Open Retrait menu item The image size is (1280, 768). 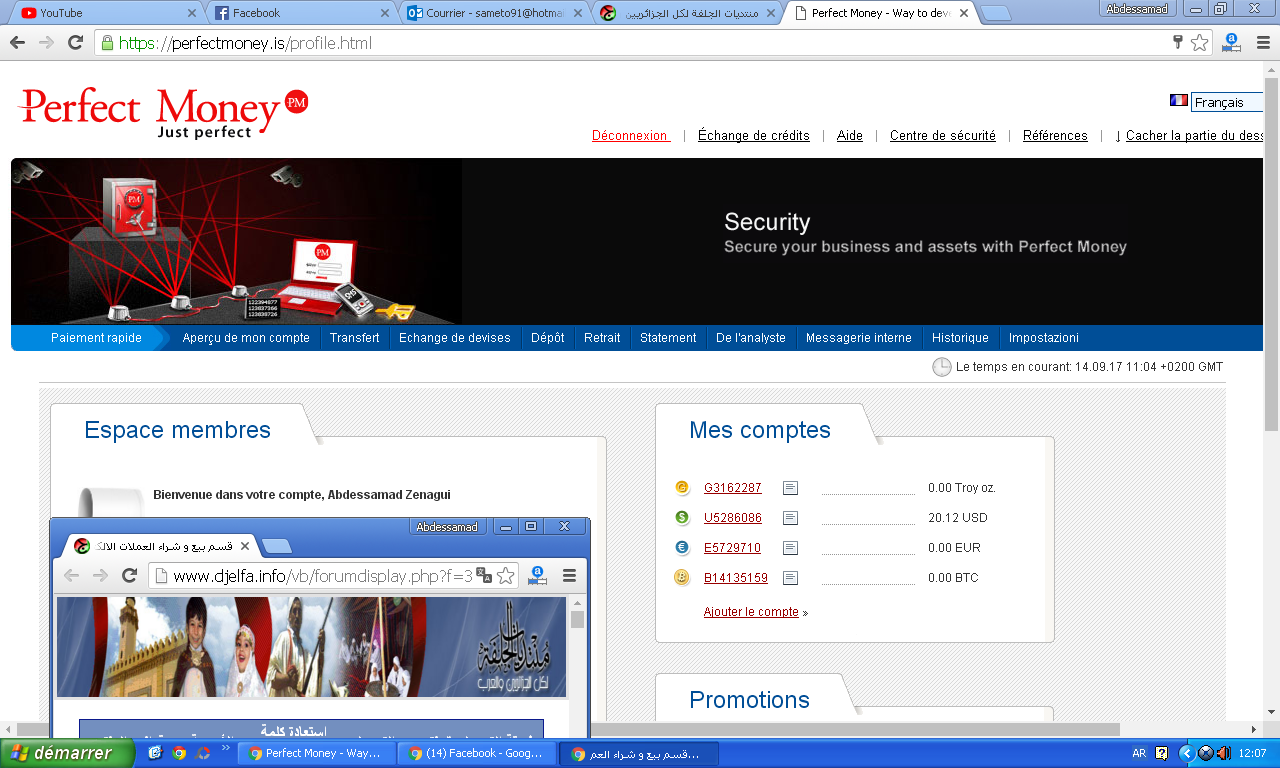coord(602,338)
